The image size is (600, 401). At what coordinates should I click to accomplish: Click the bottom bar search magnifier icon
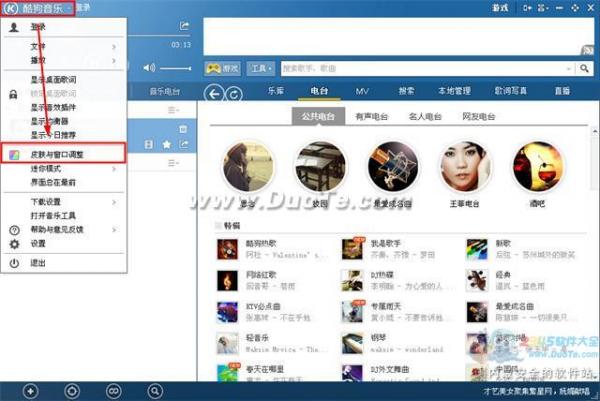click(155, 391)
